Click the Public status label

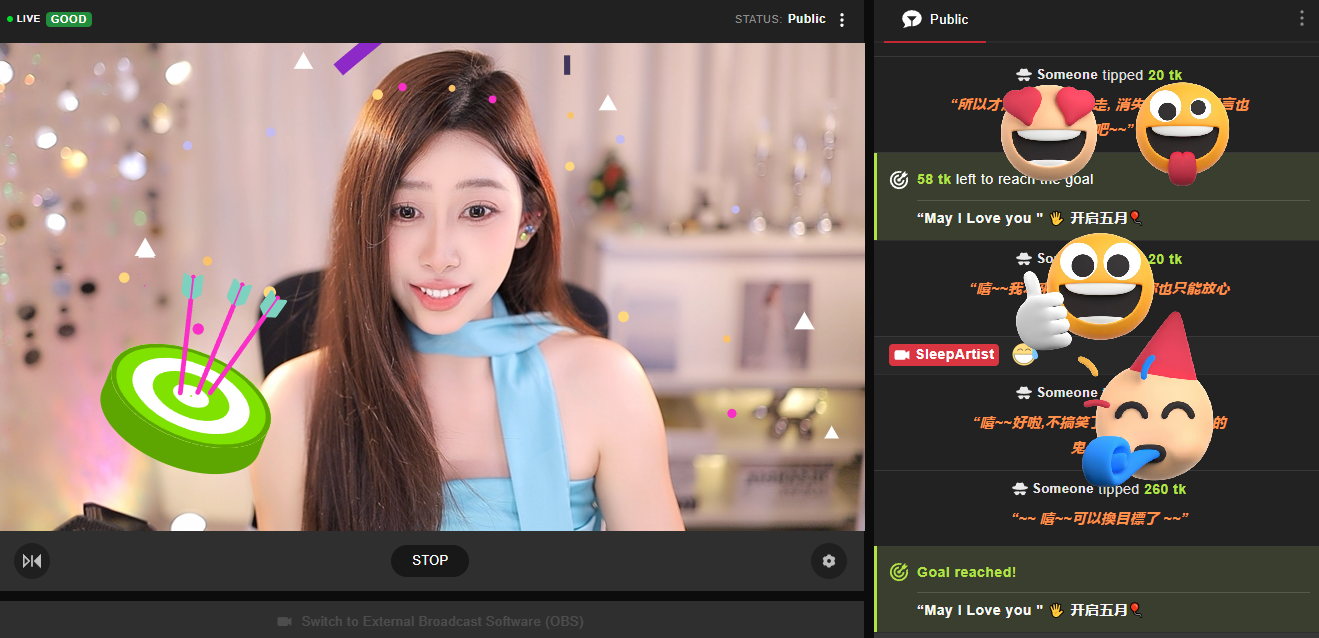[806, 19]
